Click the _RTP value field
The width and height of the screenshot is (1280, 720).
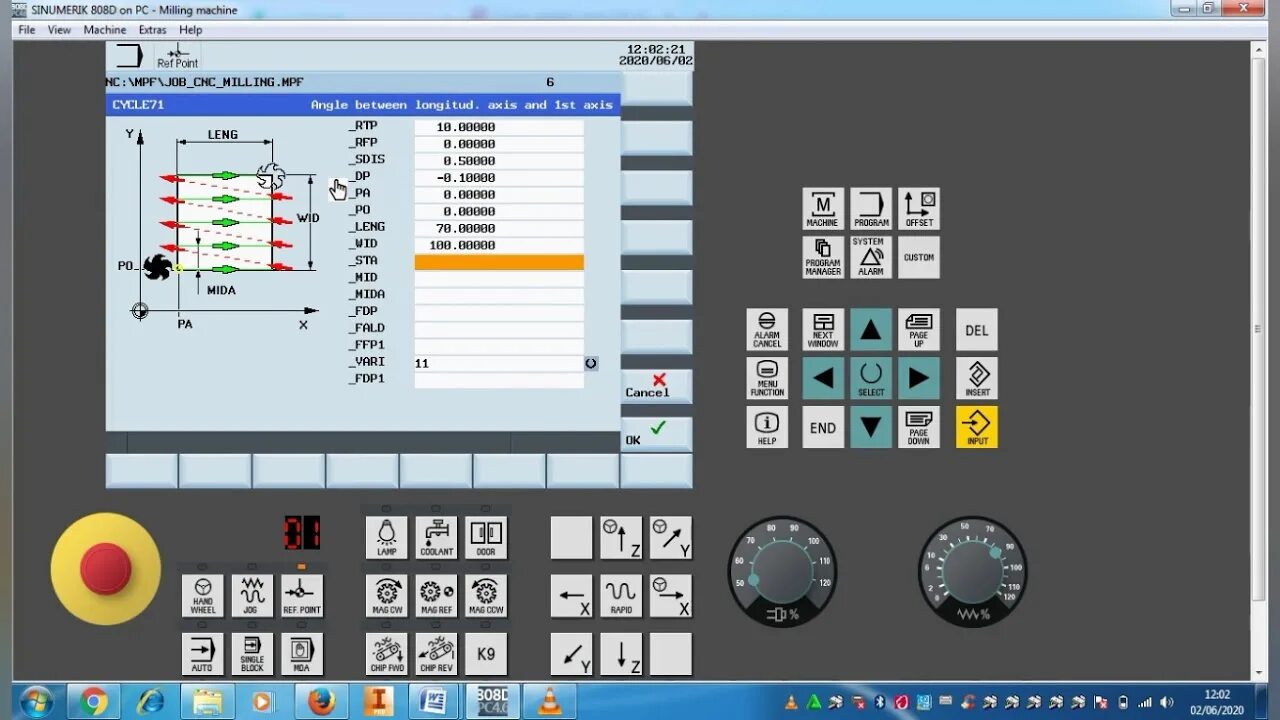tap(499, 127)
